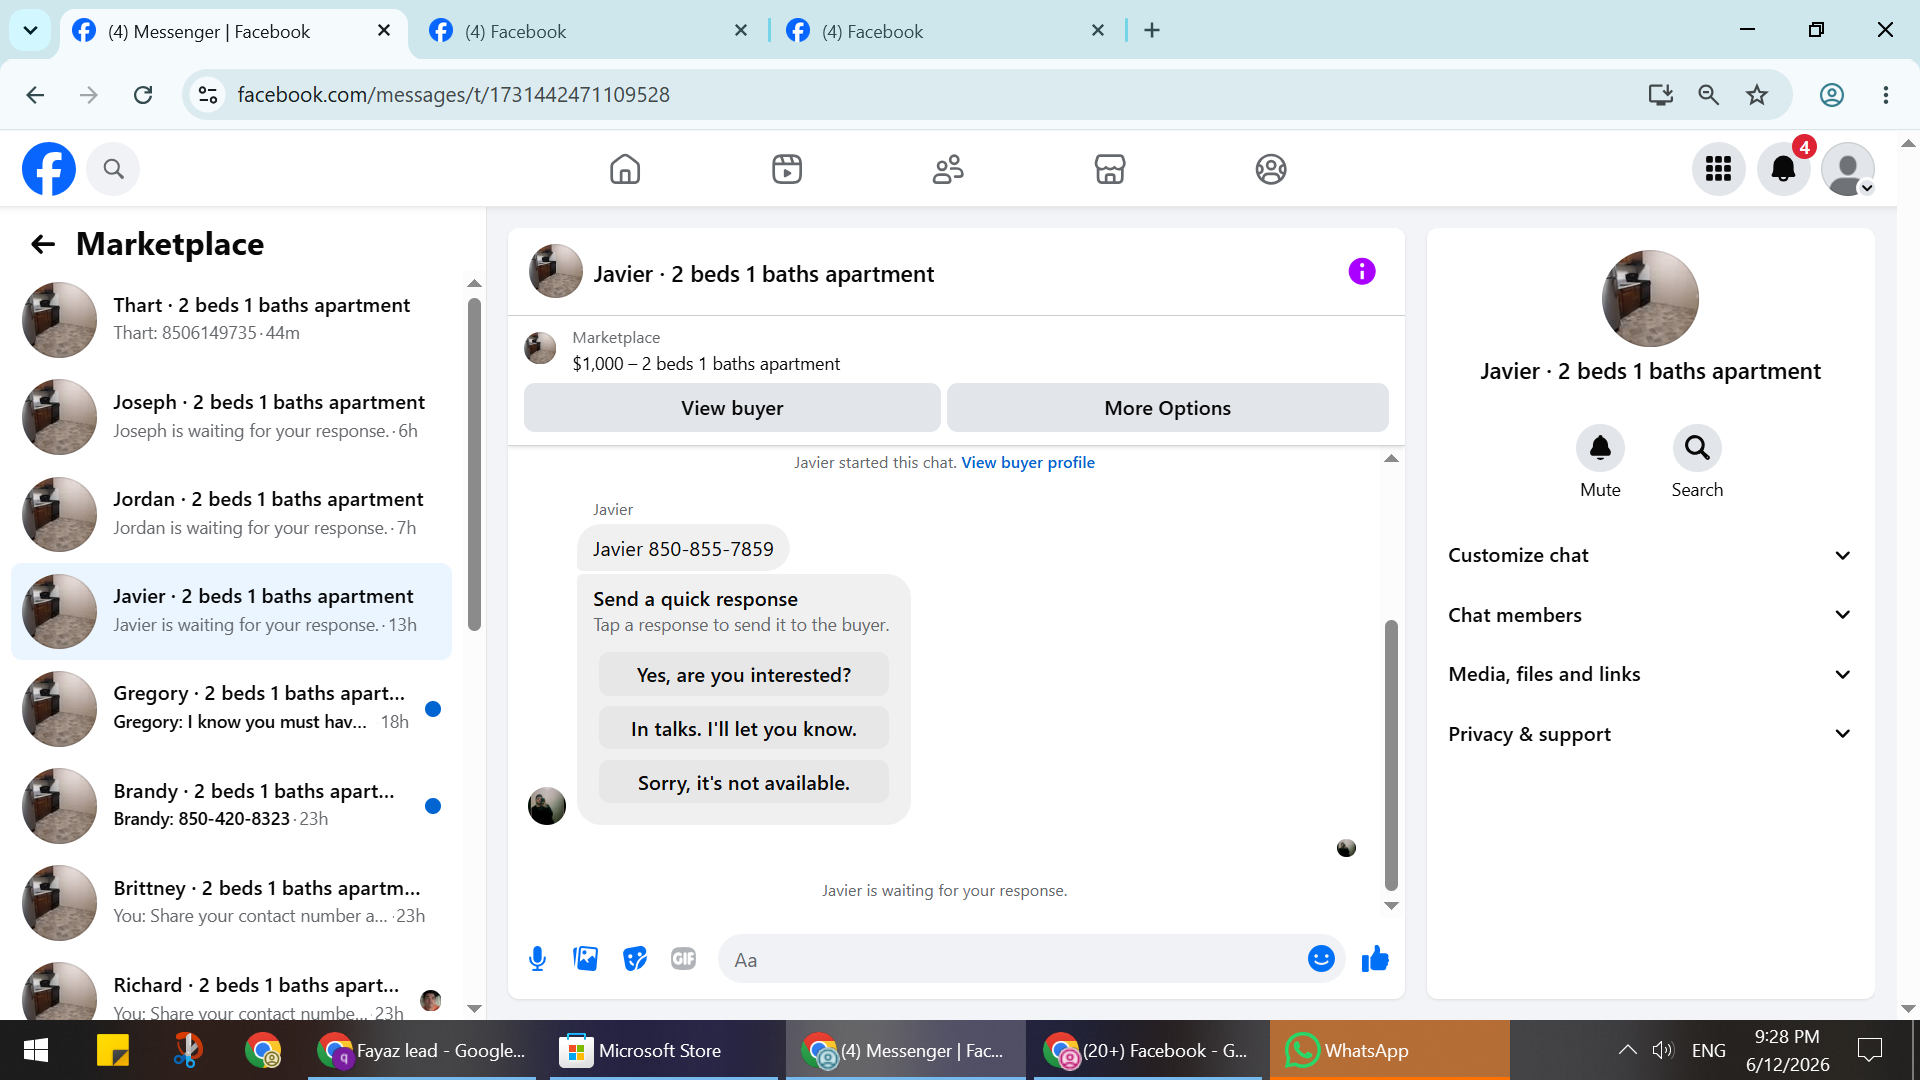Switch to the second Facebook browser tab

(x=590, y=31)
